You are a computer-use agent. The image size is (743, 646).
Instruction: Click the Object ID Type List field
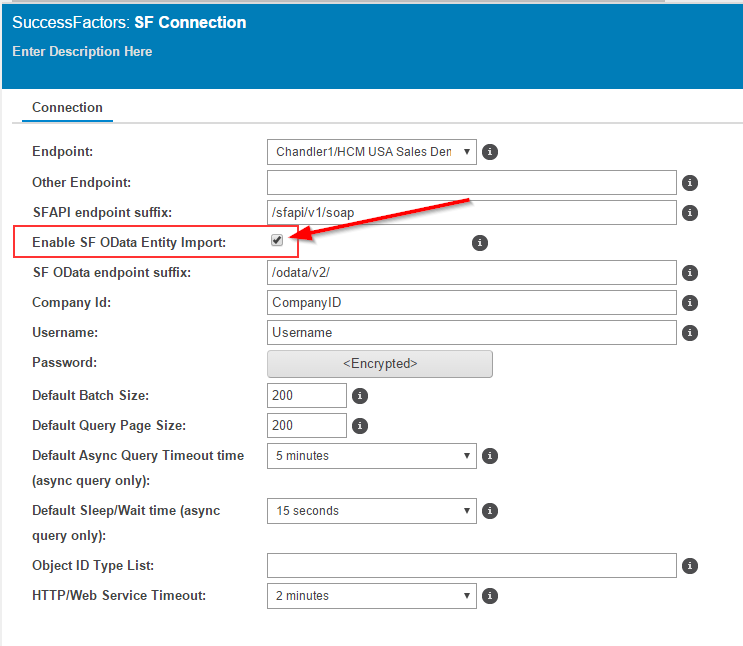pyautogui.click(x=471, y=565)
